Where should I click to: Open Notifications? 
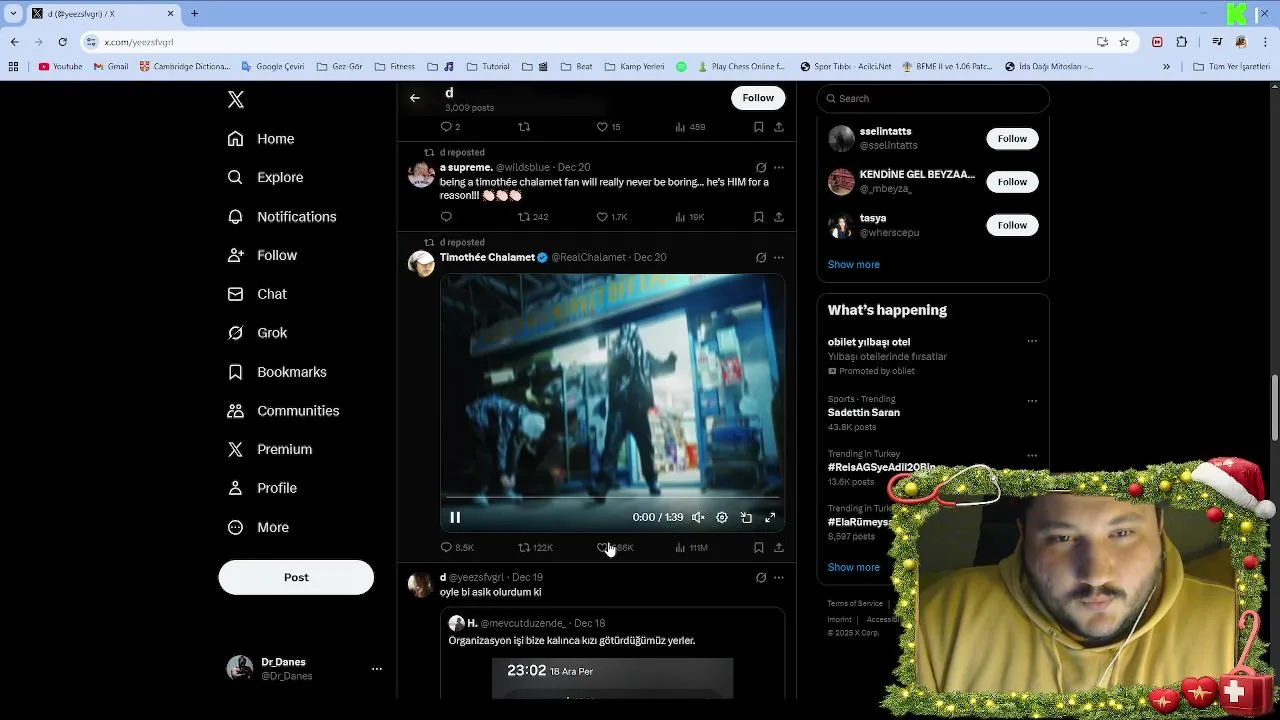point(282,216)
